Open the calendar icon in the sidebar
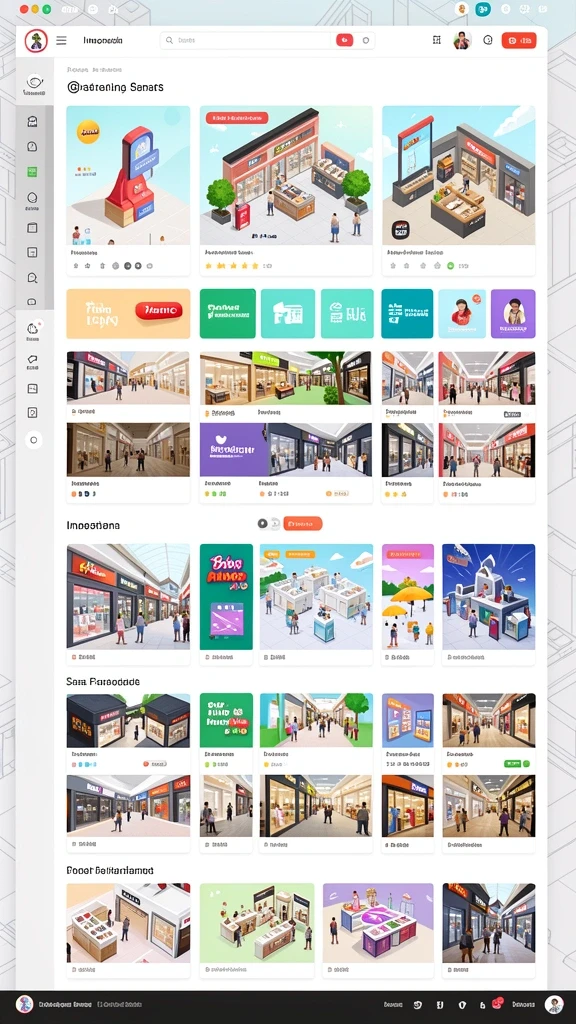The image size is (576, 1024). click(x=32, y=228)
